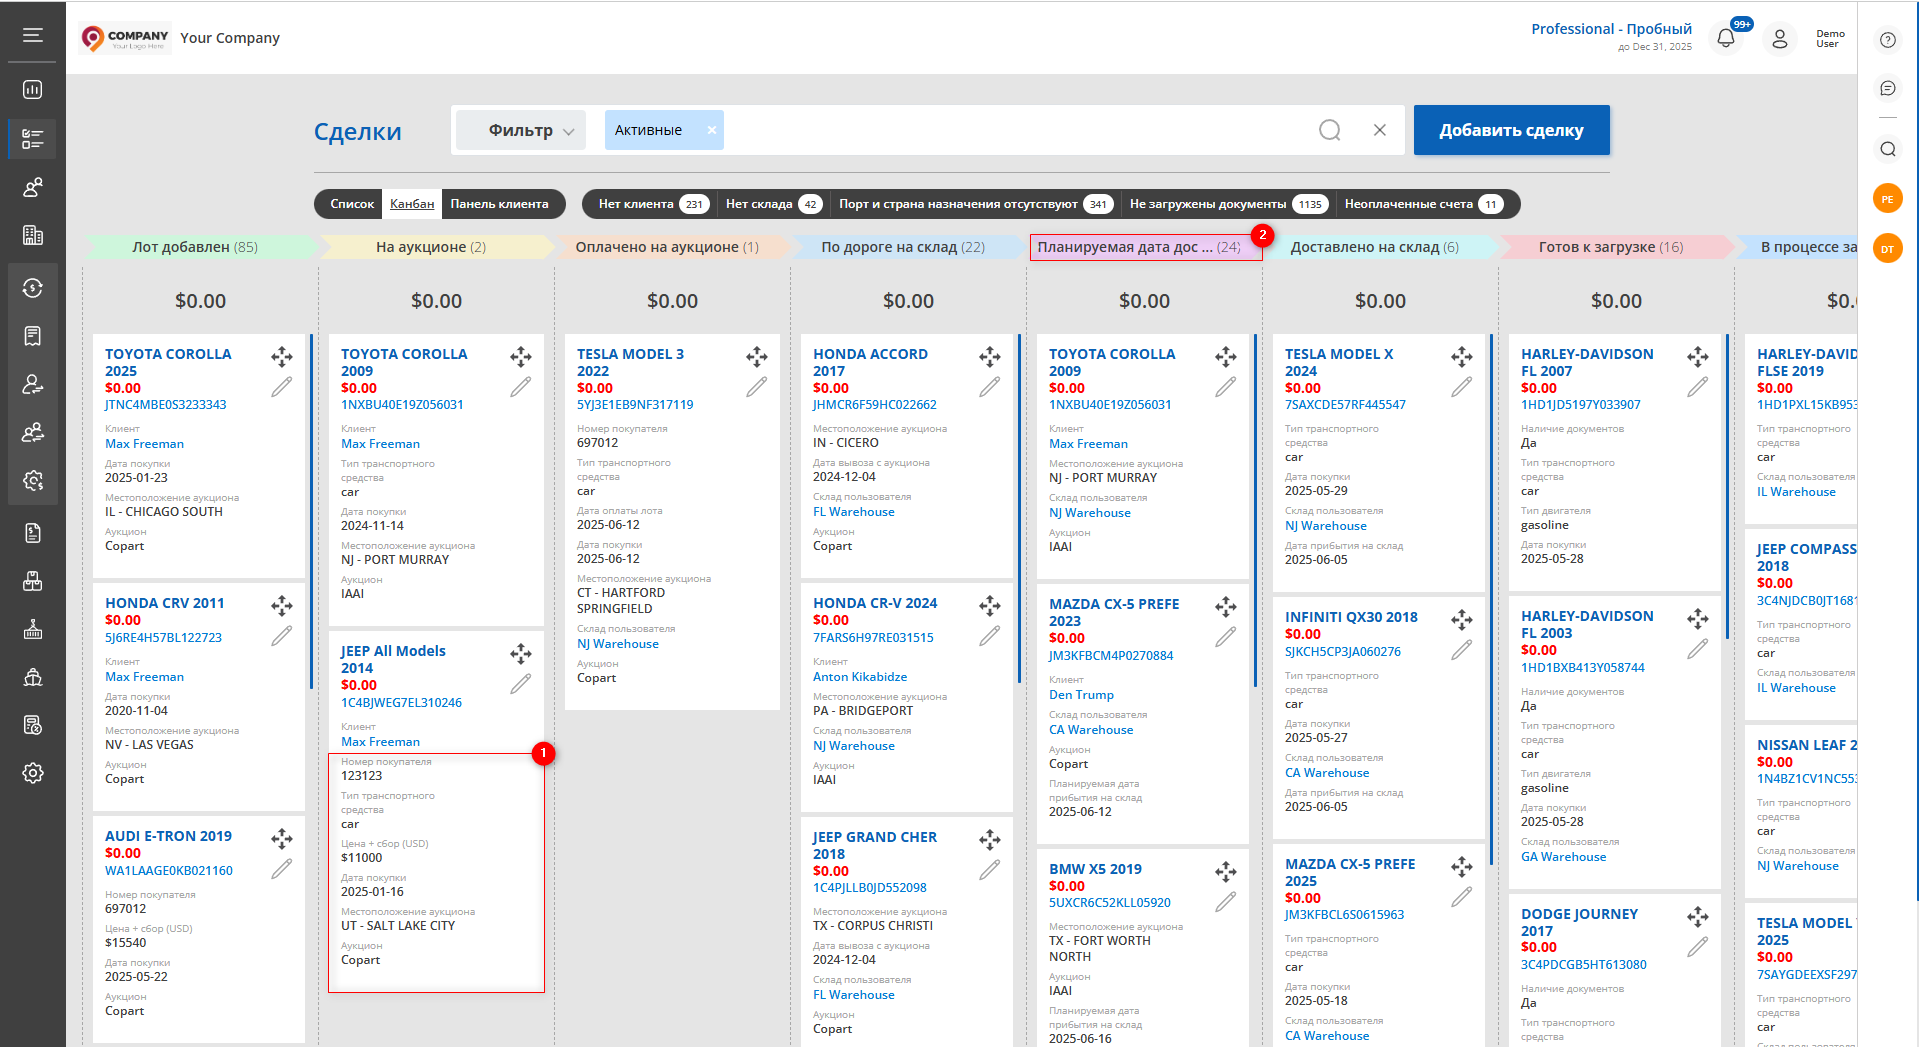The image size is (1919, 1047).
Task: Switch to Список view
Action: point(352,204)
